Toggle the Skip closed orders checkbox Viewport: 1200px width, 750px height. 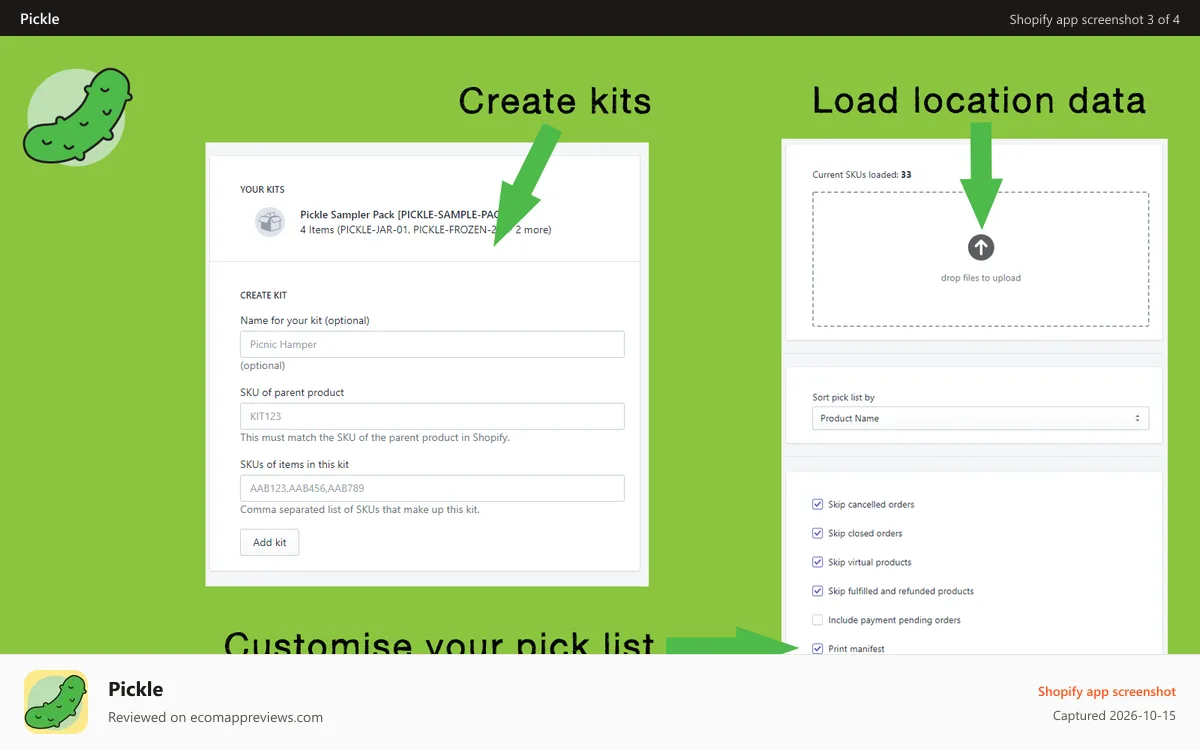[x=818, y=533]
